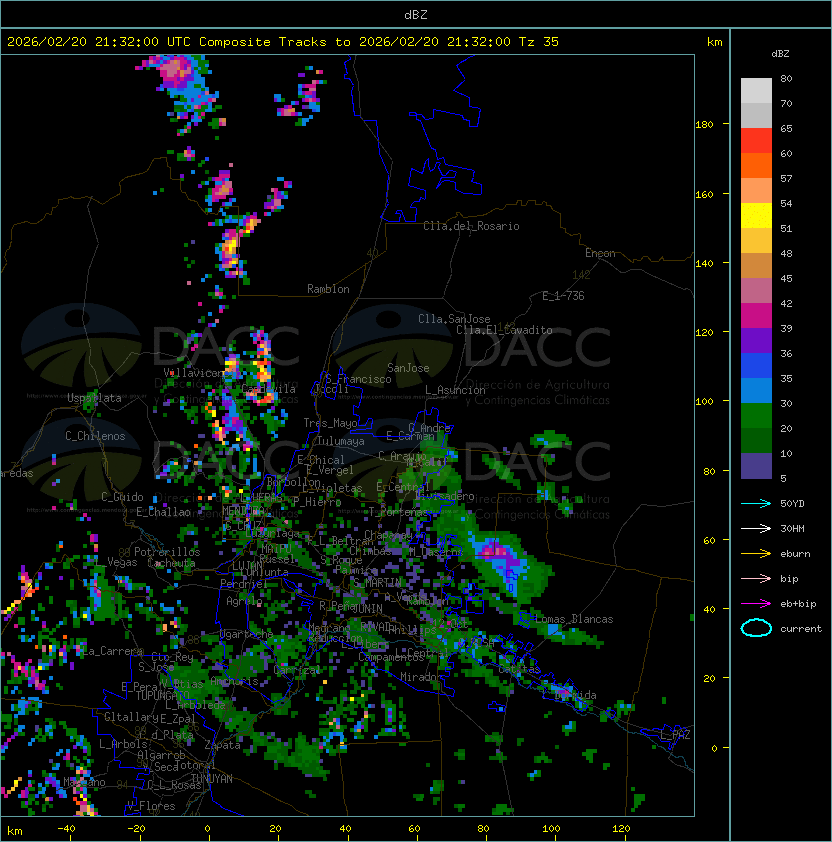Image resolution: width=832 pixels, height=842 pixels.
Task: Click the '140' km axis tick label
Action: click(x=704, y=264)
